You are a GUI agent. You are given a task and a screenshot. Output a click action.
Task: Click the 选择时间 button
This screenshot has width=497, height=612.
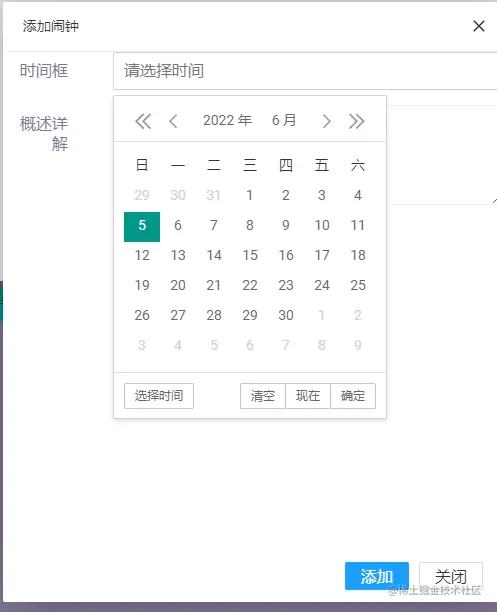point(159,396)
